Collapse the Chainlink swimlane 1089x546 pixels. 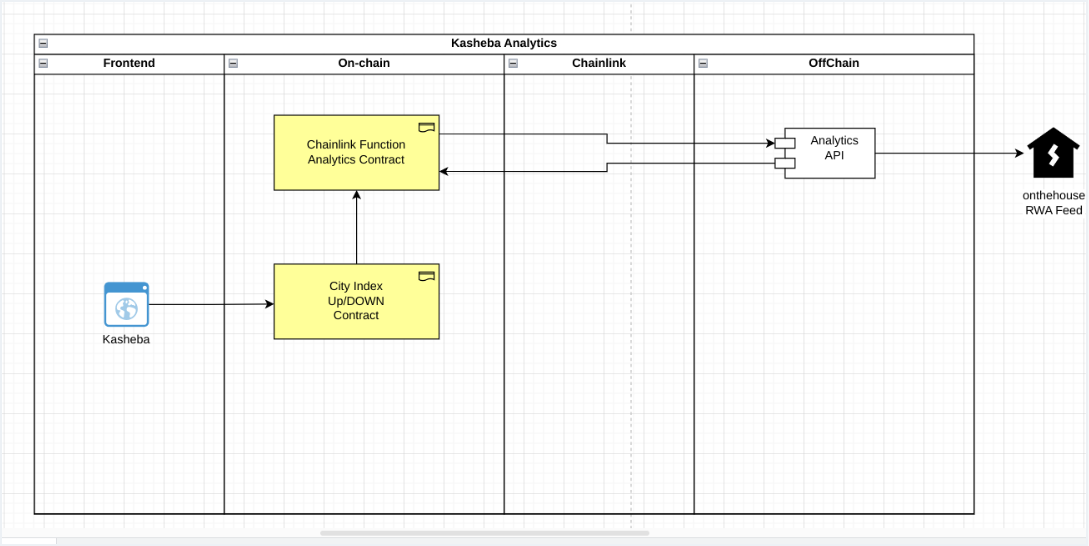pyautogui.click(x=513, y=64)
